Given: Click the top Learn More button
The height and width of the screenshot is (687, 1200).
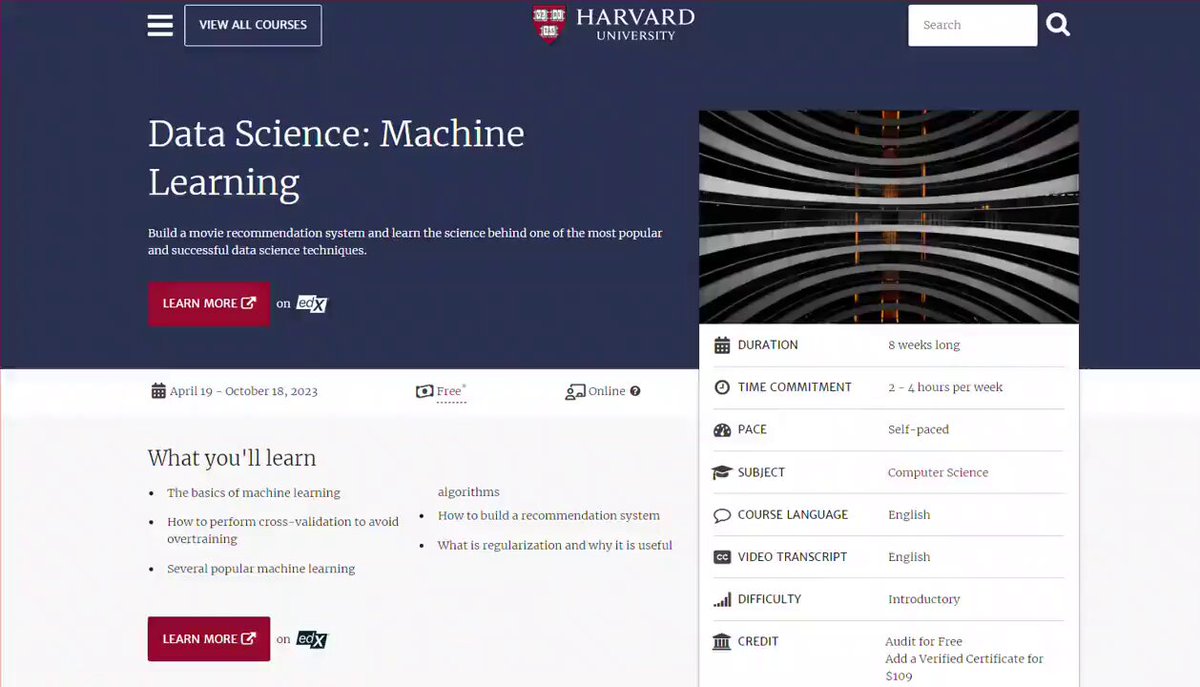Looking at the screenshot, I should [209, 304].
